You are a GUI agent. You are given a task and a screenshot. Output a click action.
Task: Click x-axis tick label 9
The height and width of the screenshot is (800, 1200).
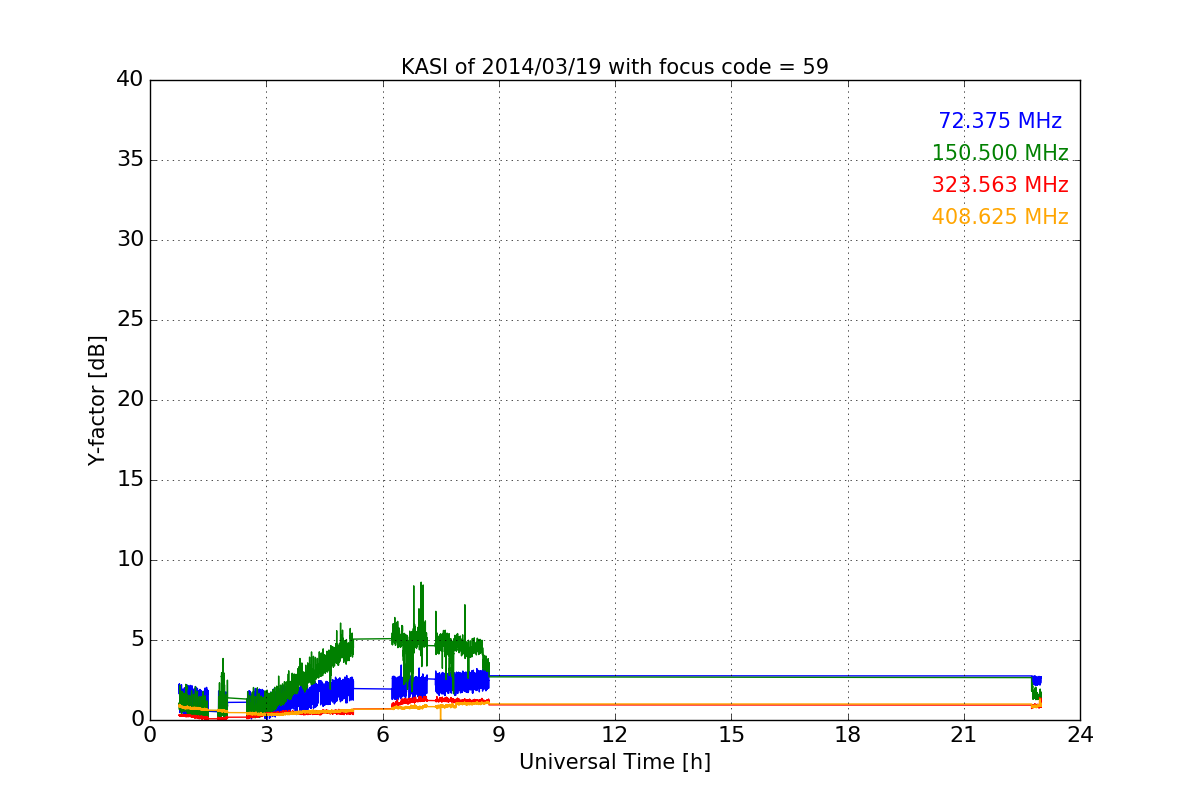499,735
